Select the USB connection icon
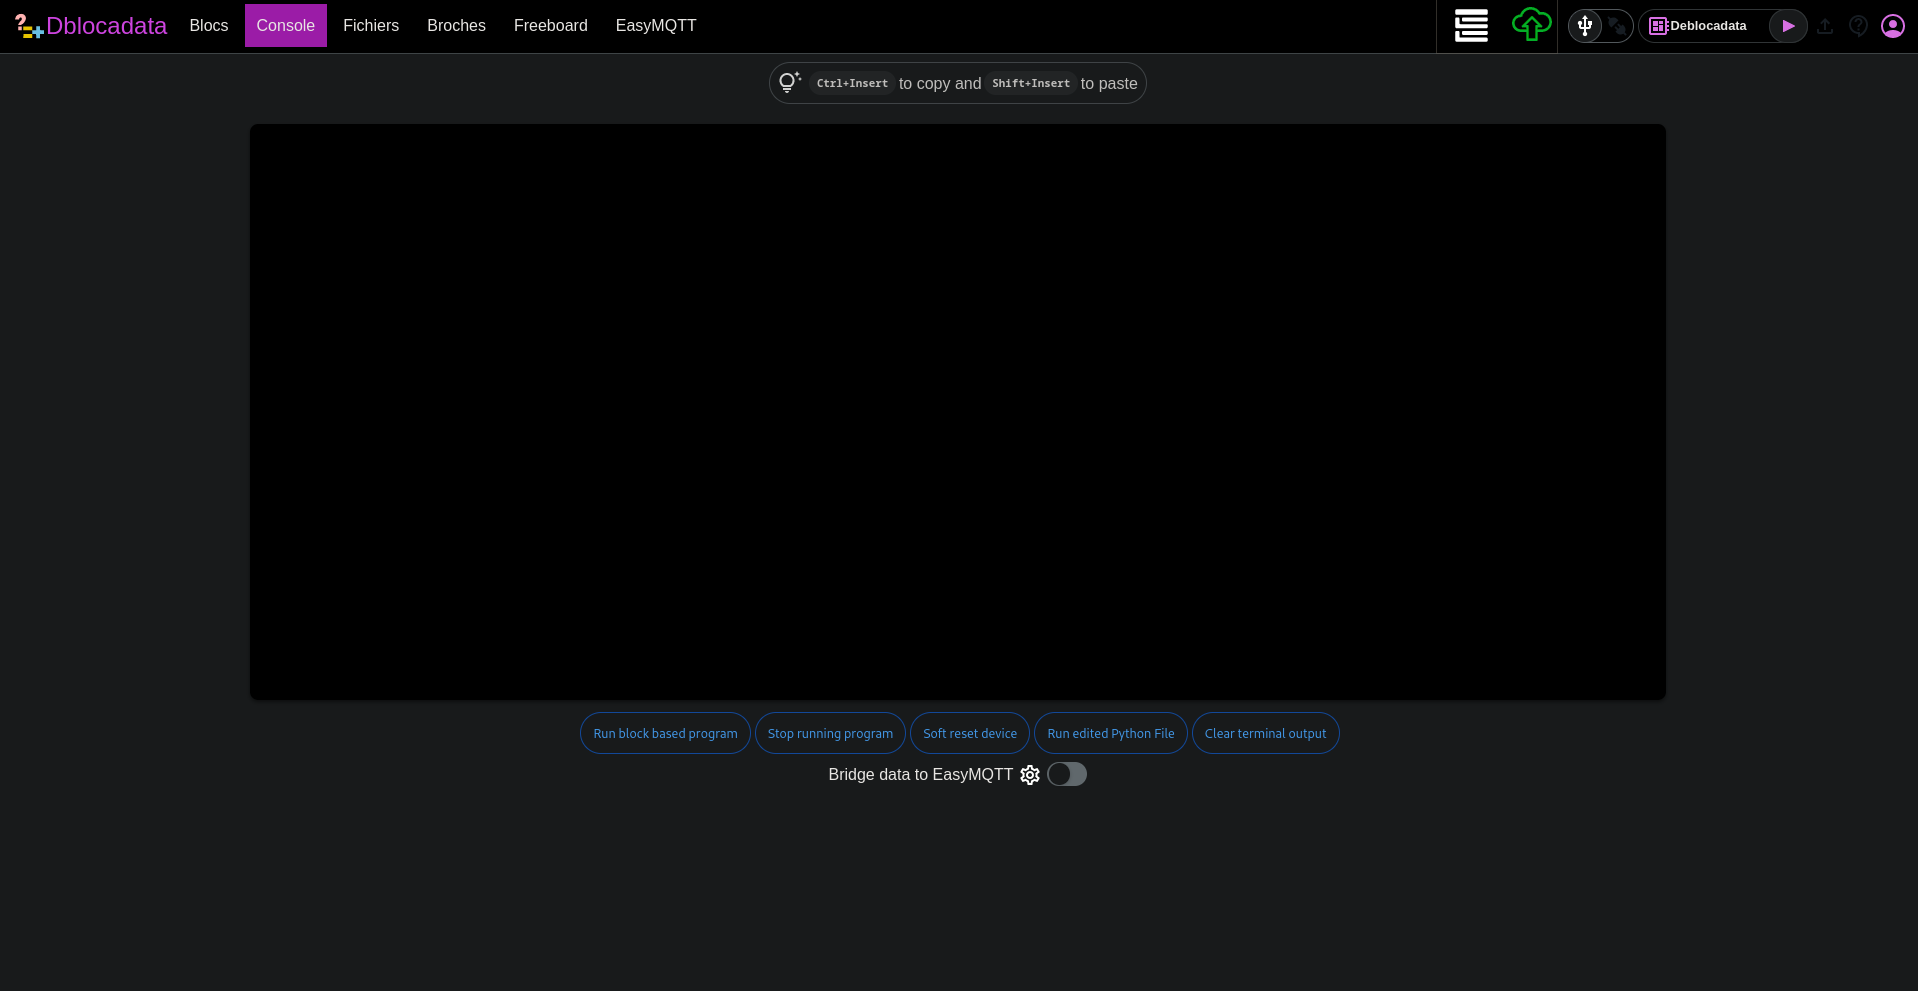This screenshot has width=1918, height=991. [x=1585, y=26]
